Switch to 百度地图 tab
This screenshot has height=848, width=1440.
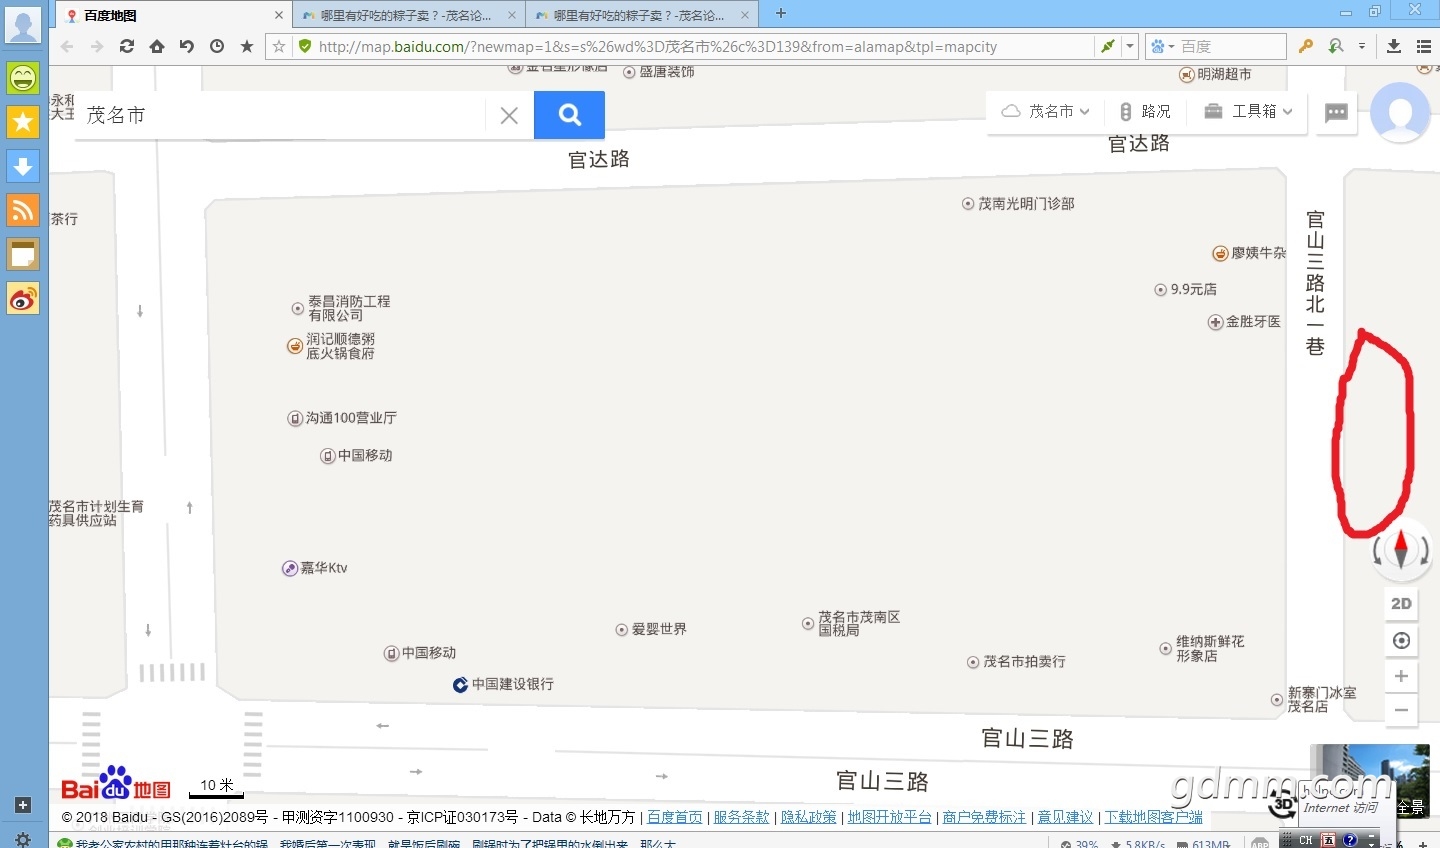point(172,15)
